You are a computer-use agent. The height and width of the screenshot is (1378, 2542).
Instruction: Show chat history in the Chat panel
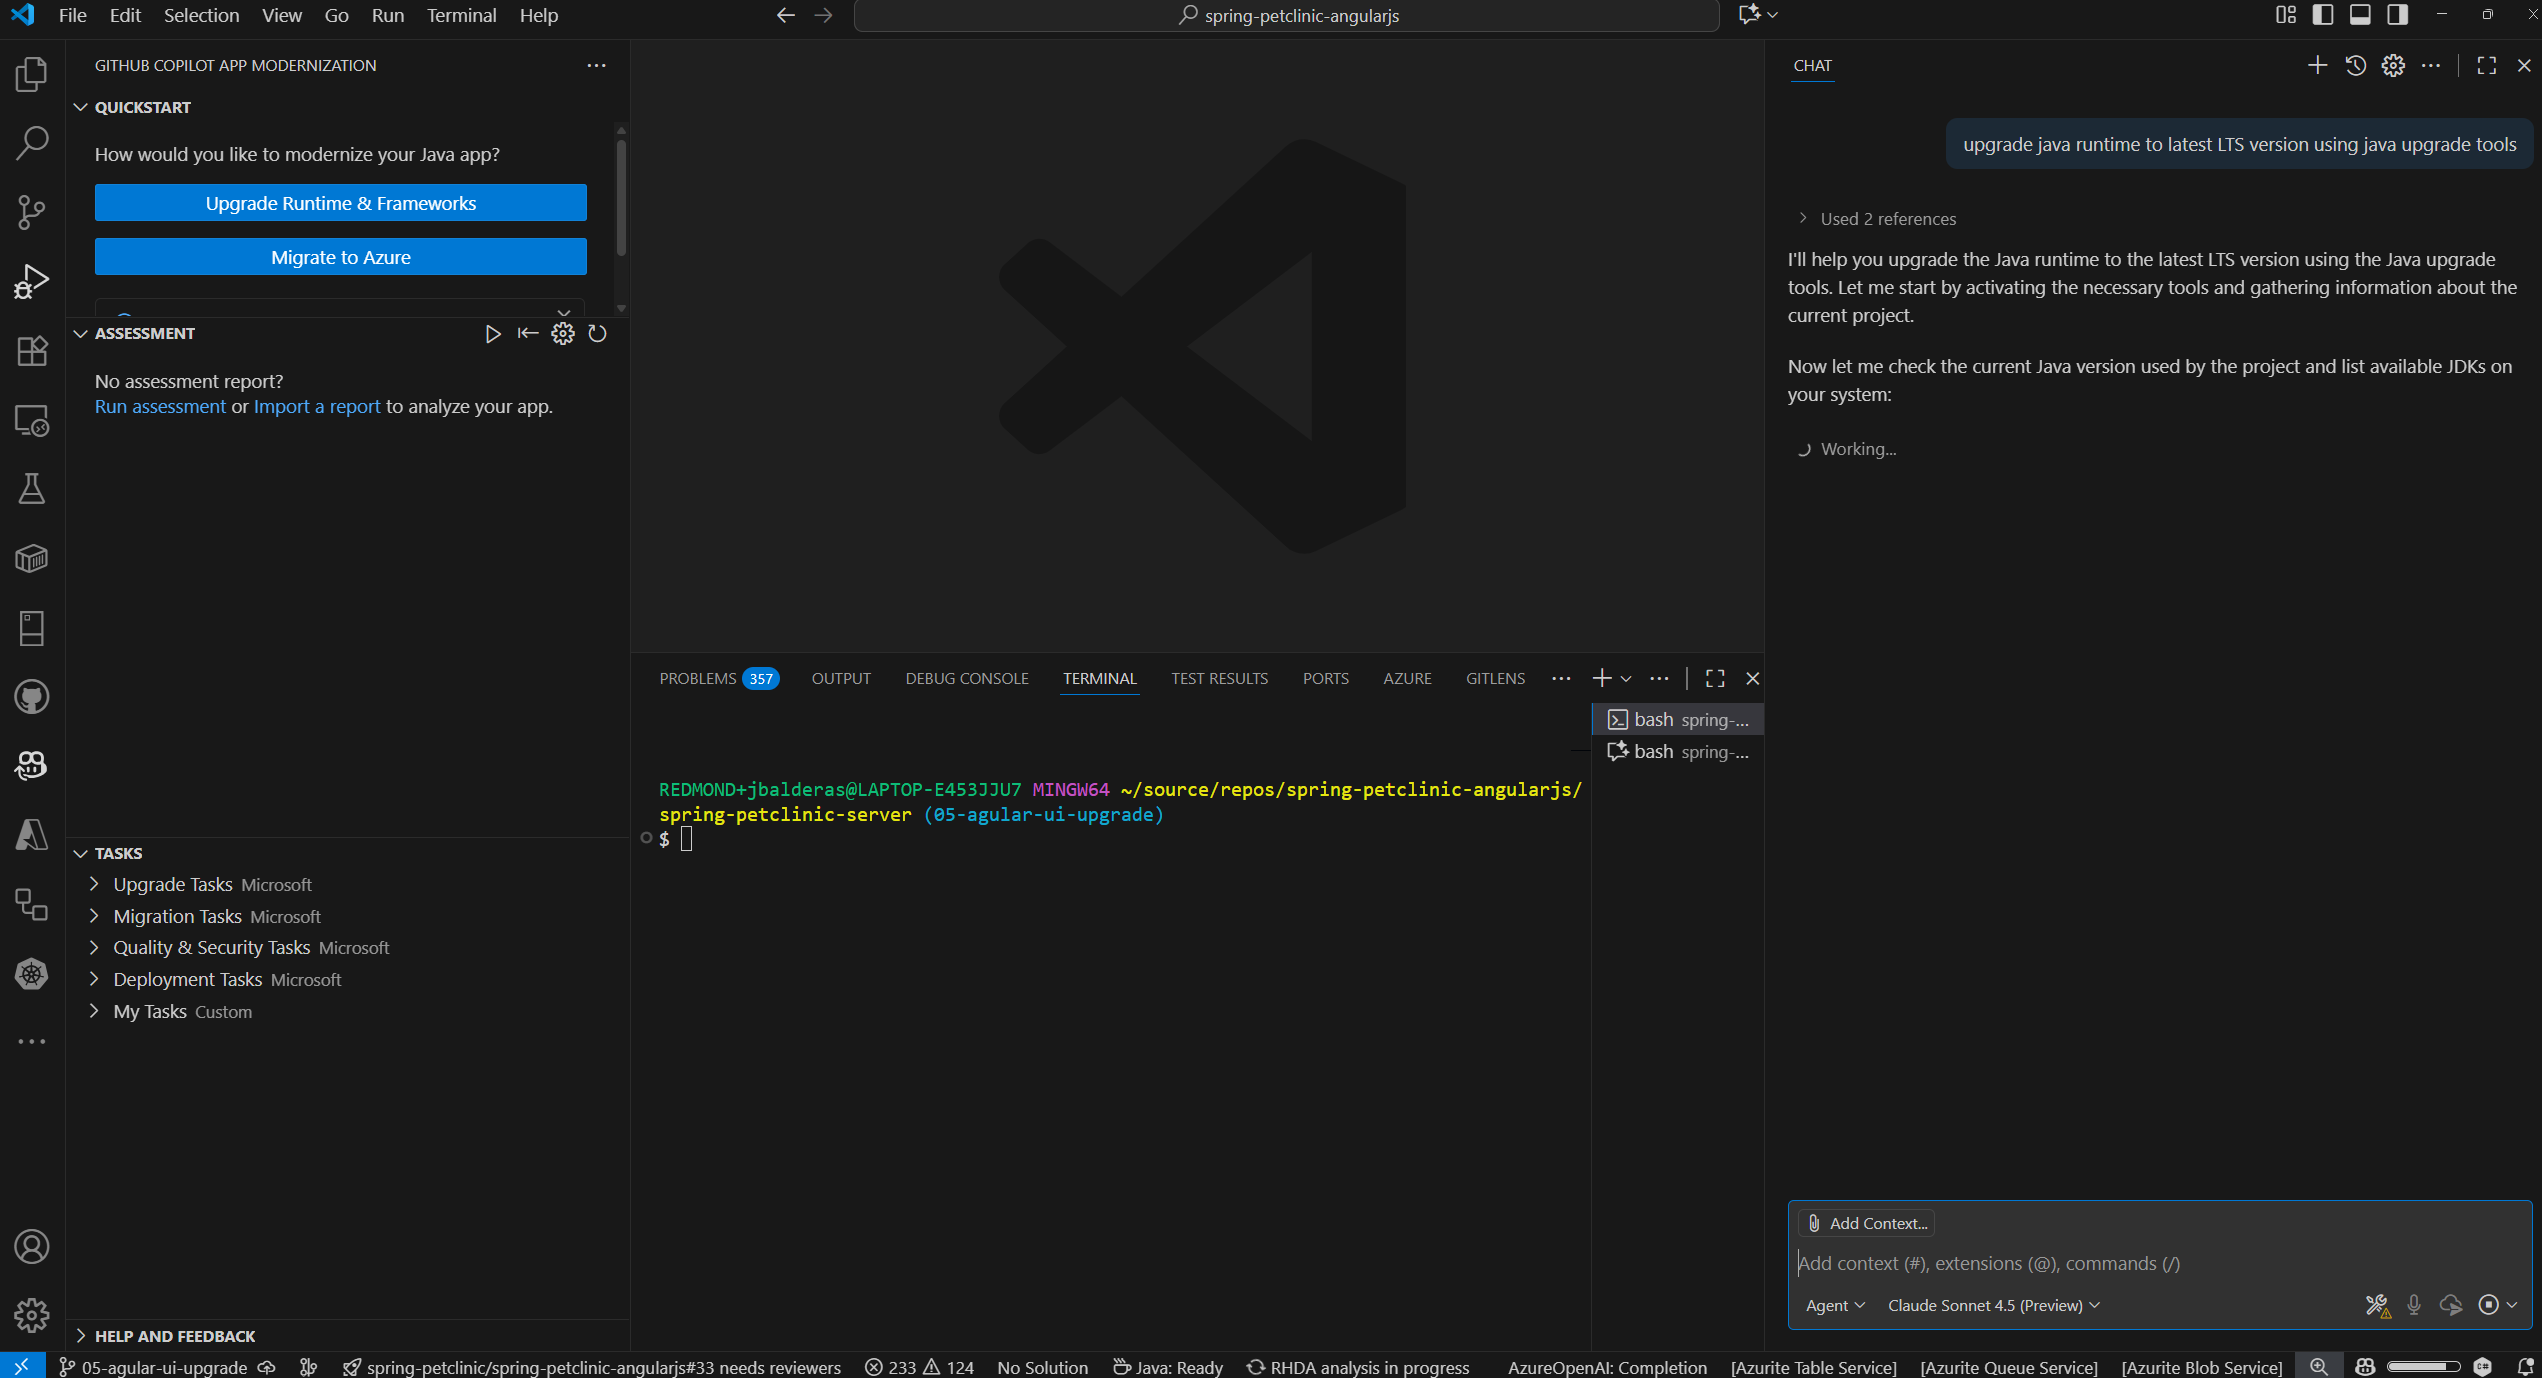[x=2355, y=65]
